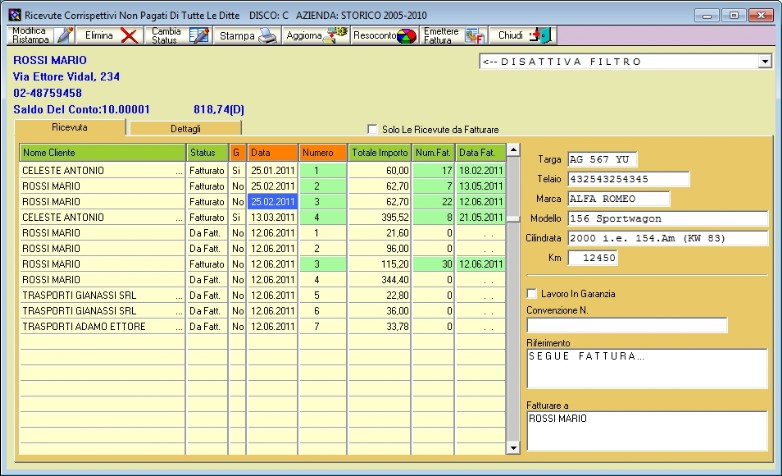Select amount 344,40 cell

[x=380, y=280]
